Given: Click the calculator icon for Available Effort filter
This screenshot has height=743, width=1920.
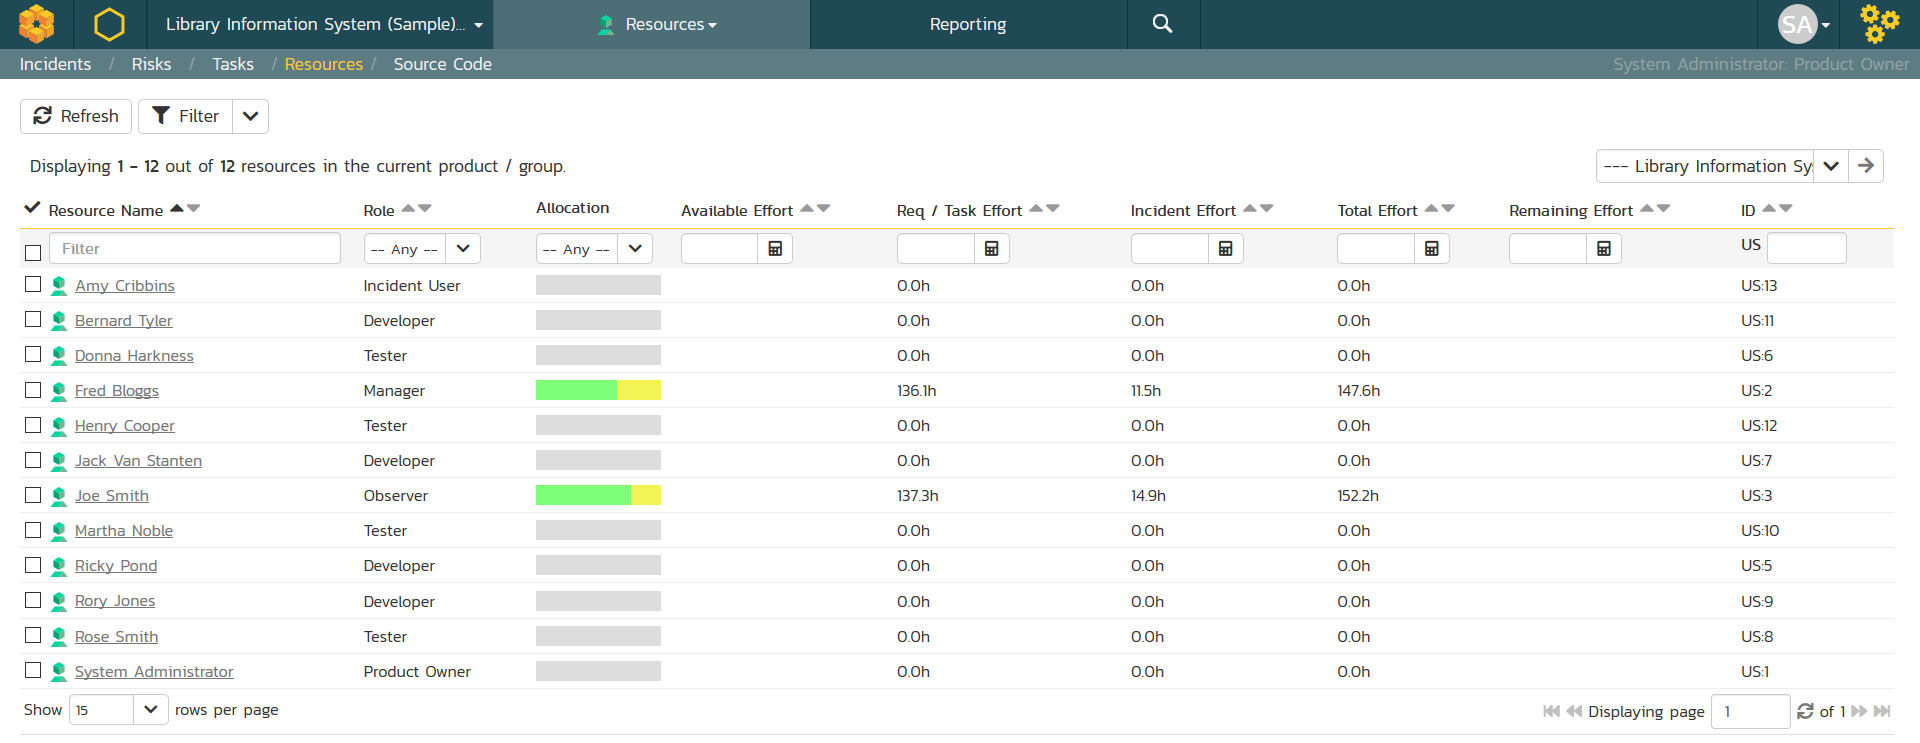Looking at the screenshot, I should 775,249.
